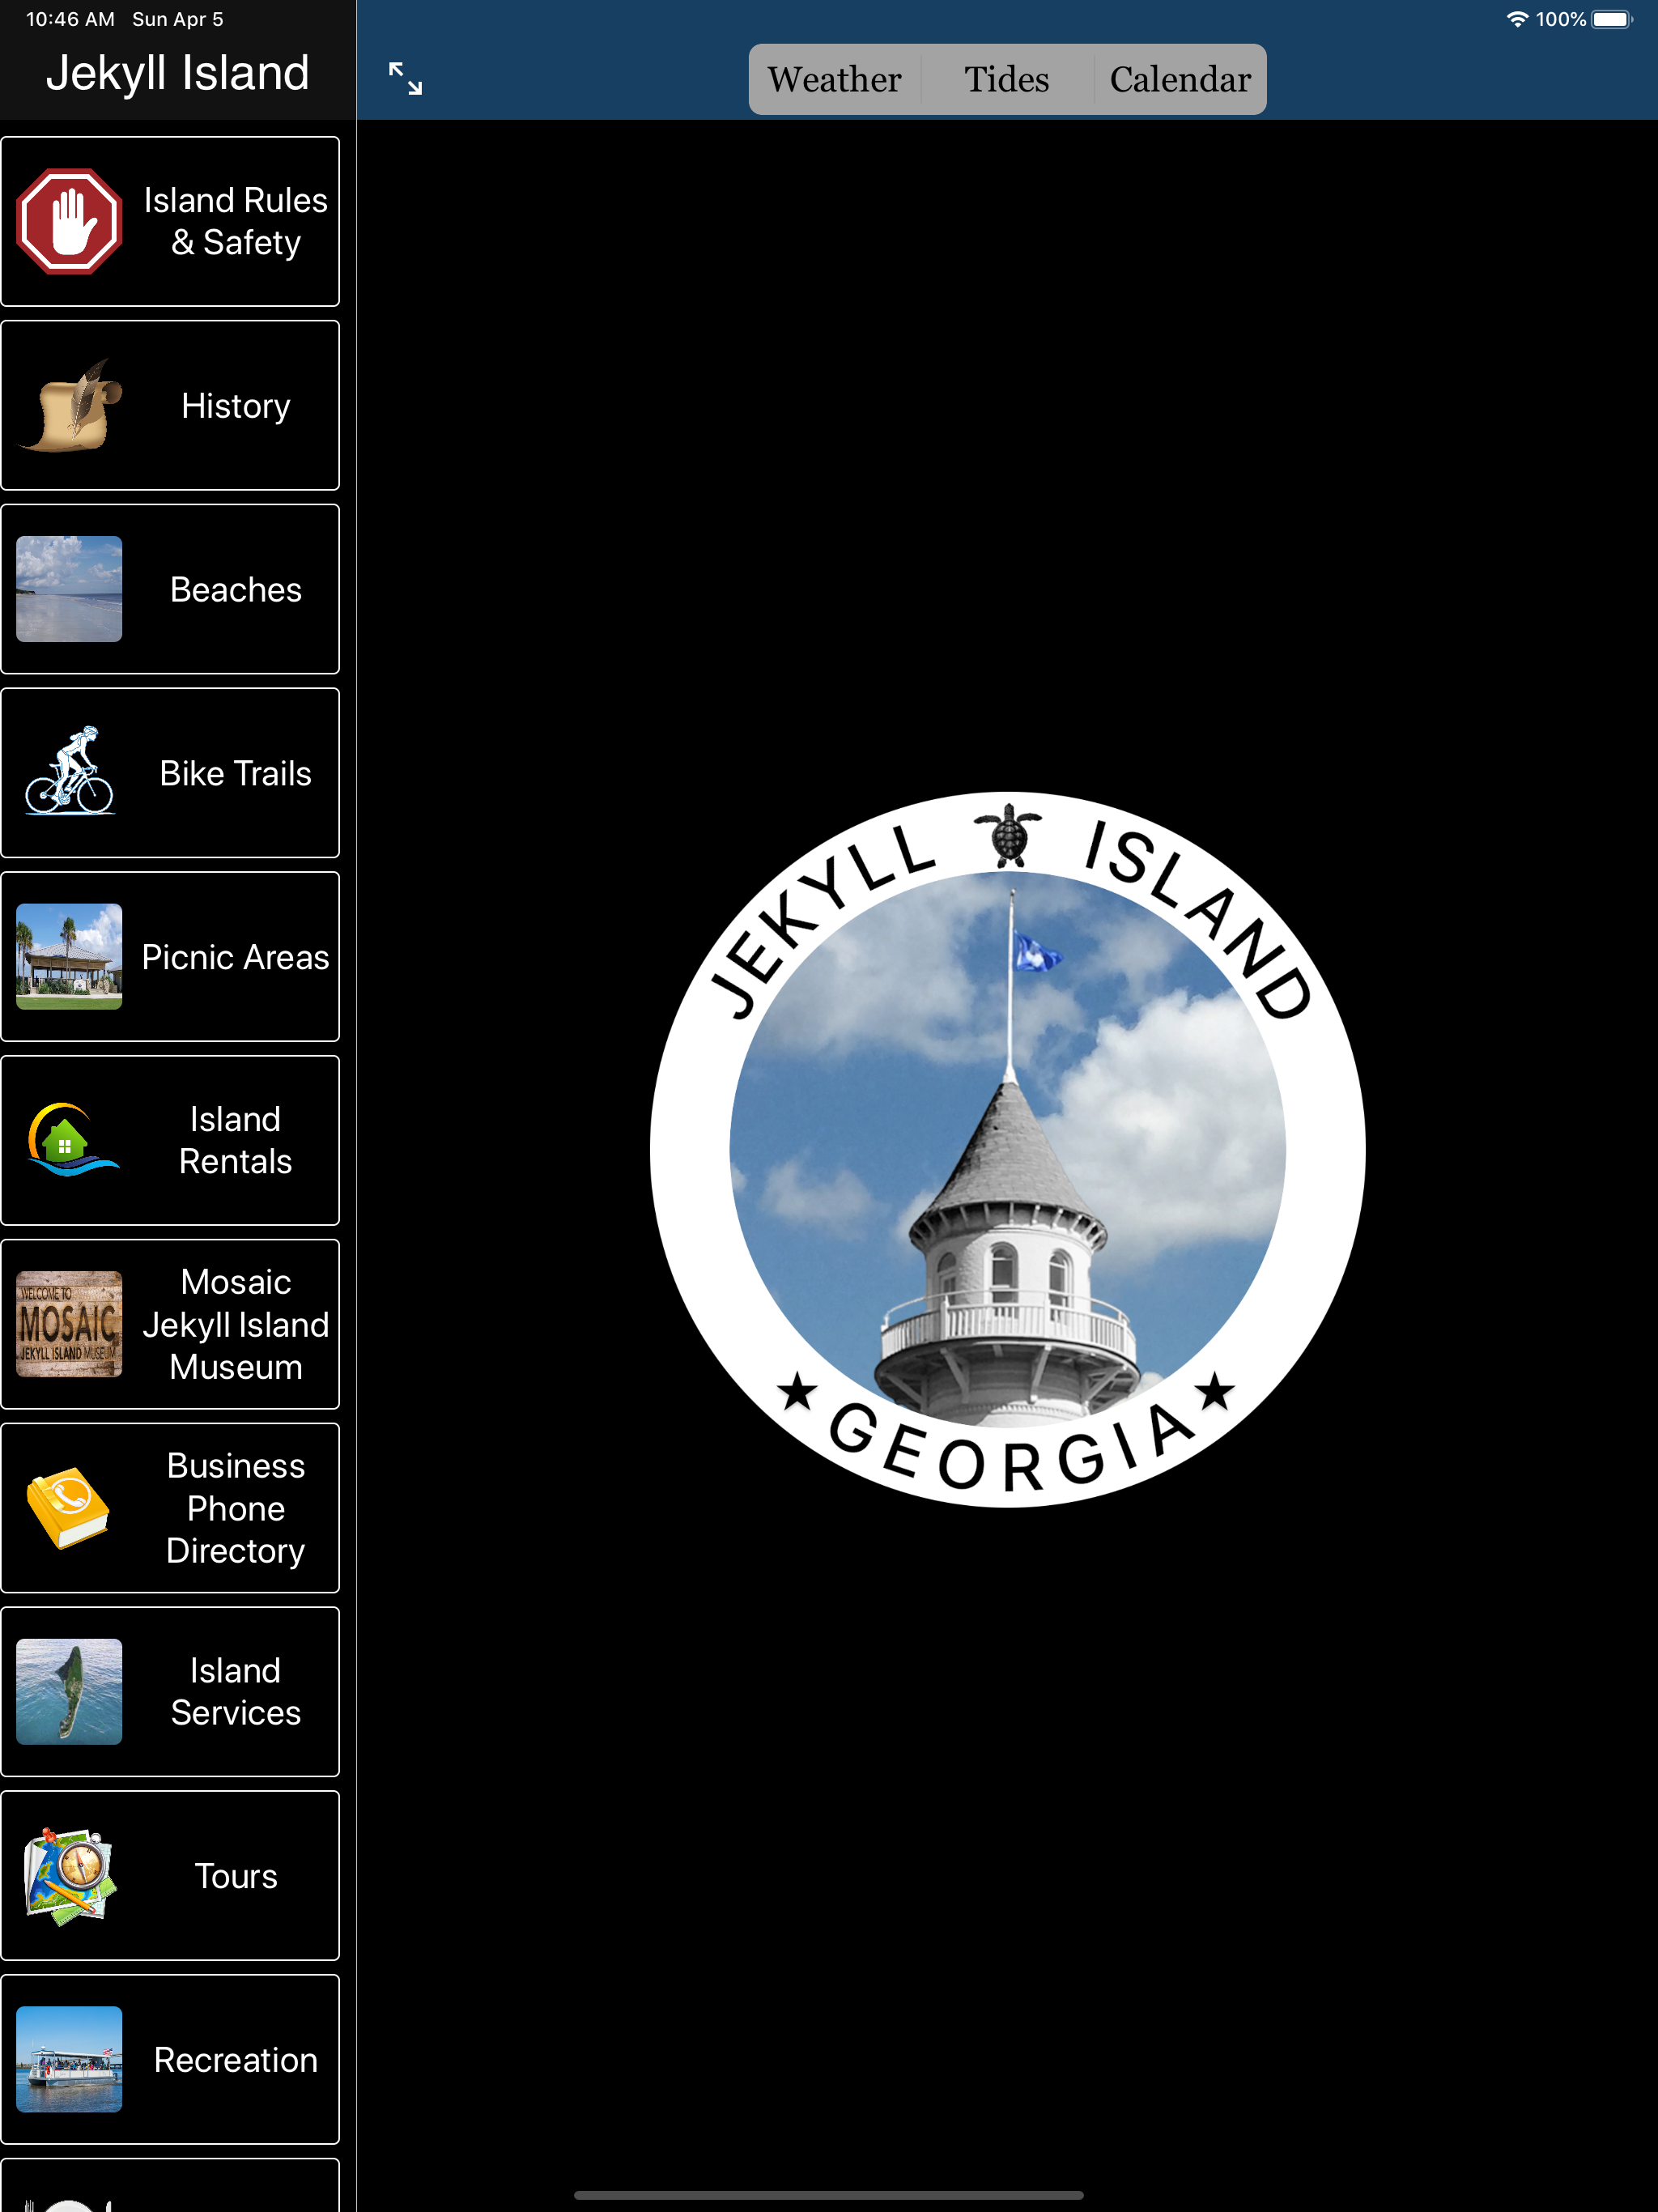Switch to the Tides tab
The height and width of the screenshot is (2212, 1658).
pos(1007,79)
